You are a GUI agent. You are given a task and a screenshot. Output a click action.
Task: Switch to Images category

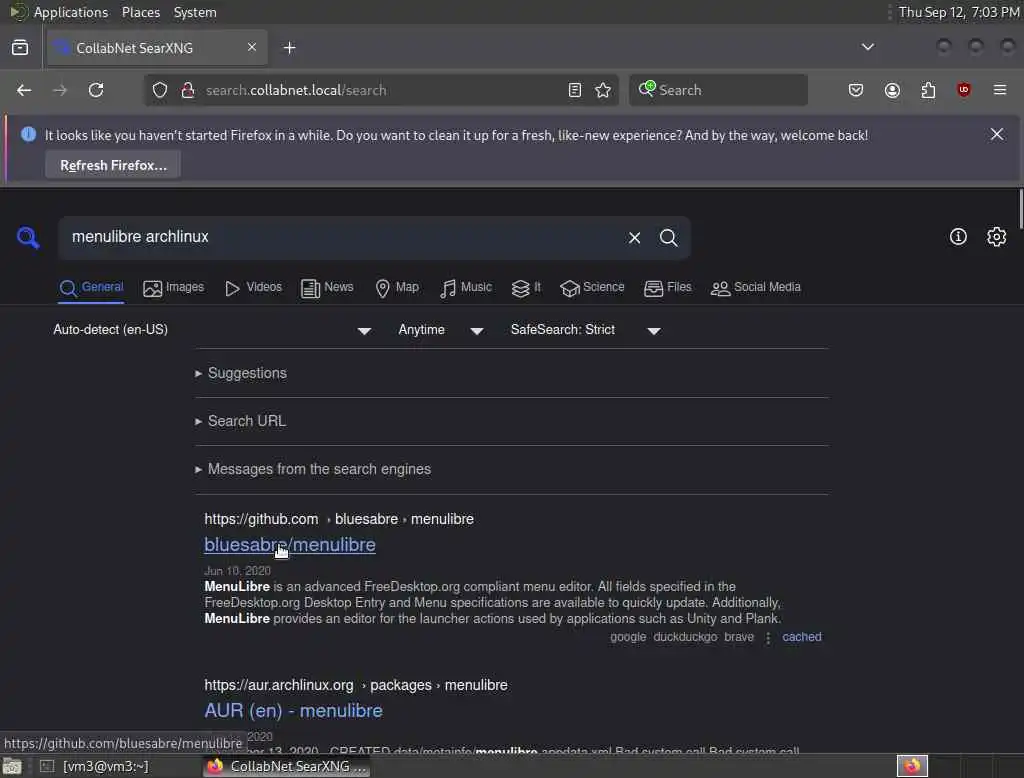[173, 288]
